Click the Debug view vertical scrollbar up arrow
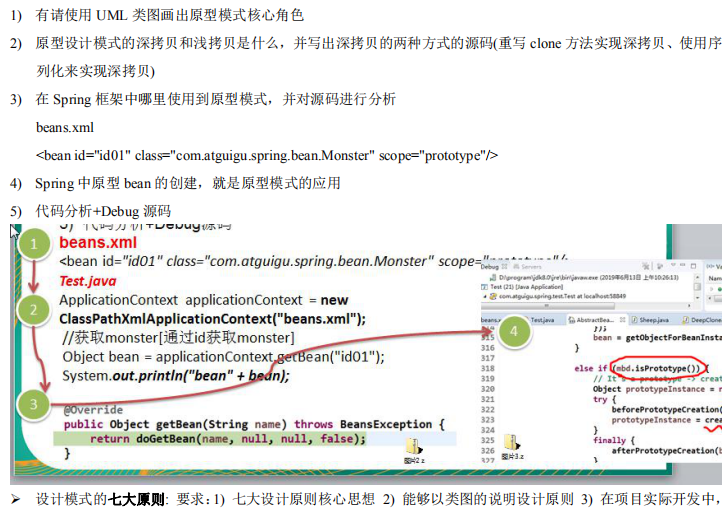 [x=697, y=277]
